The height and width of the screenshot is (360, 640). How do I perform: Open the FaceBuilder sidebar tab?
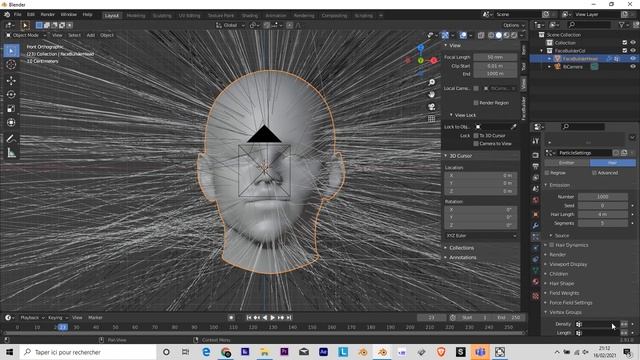click(x=524, y=108)
